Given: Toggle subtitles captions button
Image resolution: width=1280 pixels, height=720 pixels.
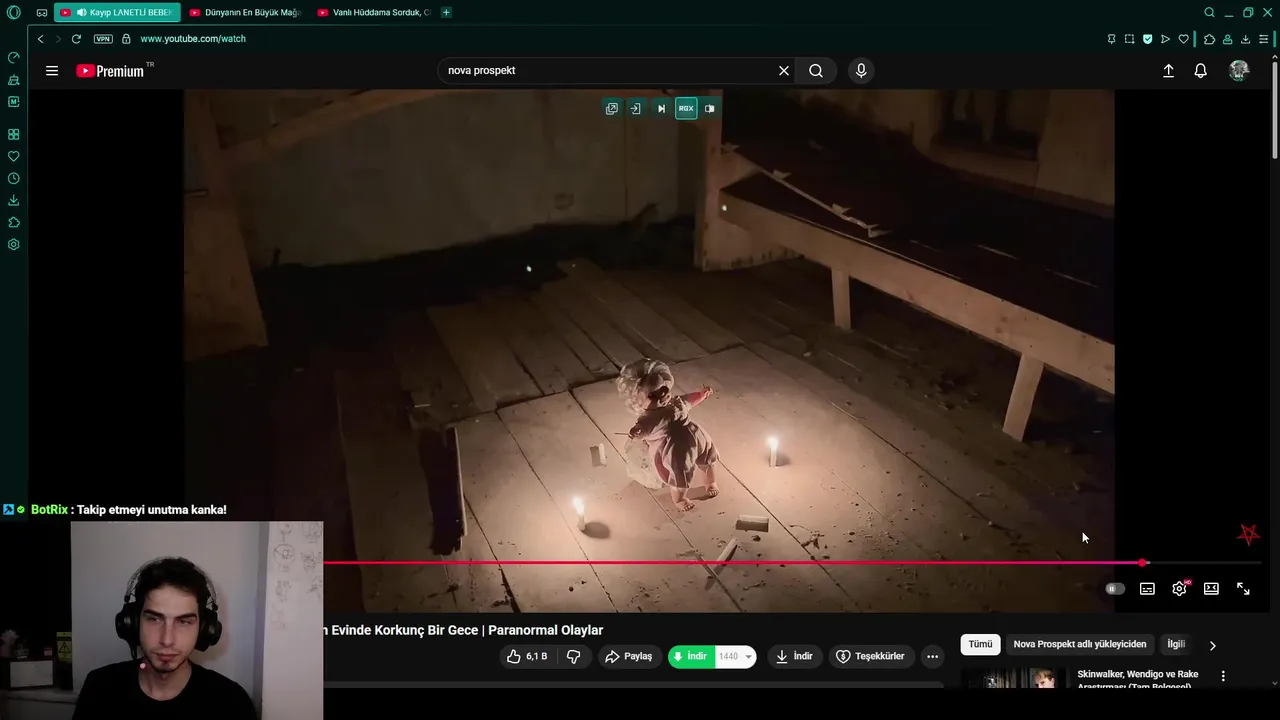Looking at the screenshot, I should (x=1147, y=589).
